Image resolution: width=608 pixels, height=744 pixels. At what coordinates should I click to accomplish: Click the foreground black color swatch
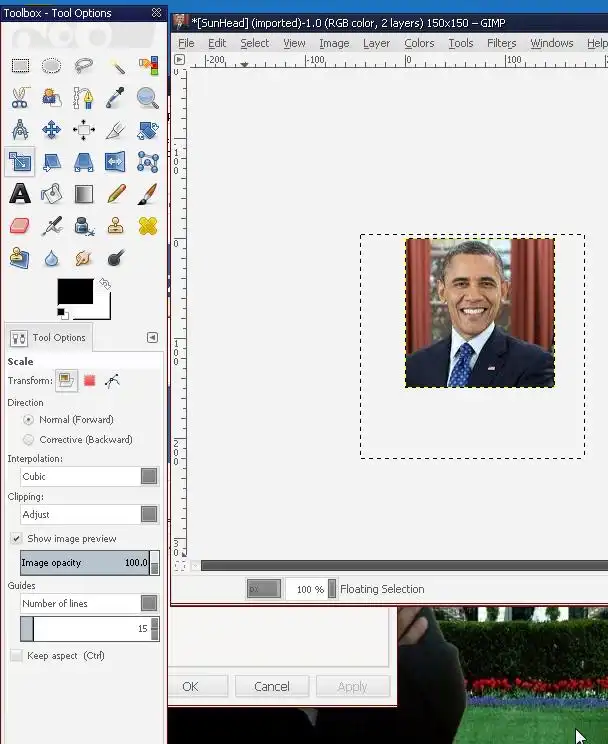[75, 291]
